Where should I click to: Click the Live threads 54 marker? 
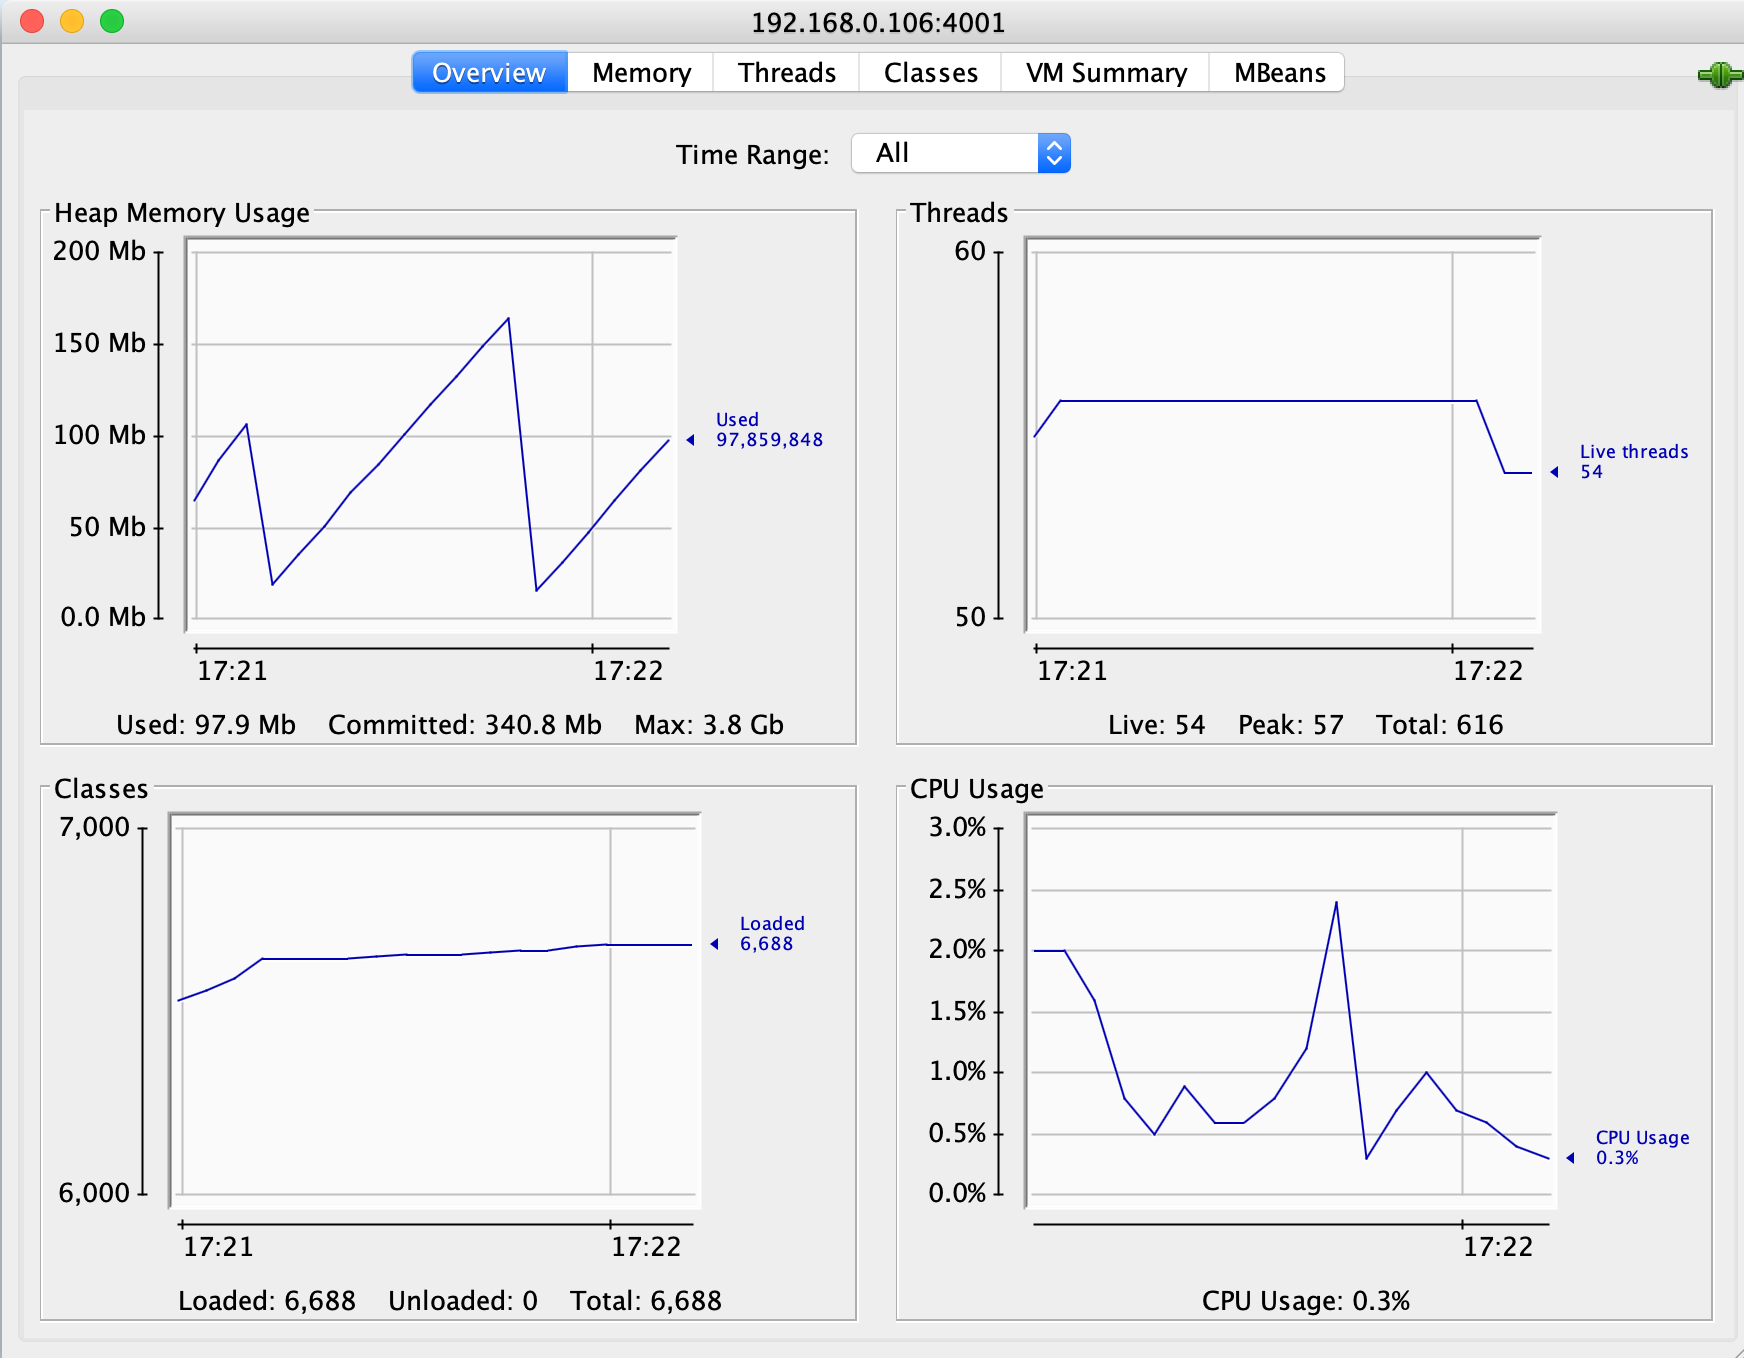(1632, 462)
